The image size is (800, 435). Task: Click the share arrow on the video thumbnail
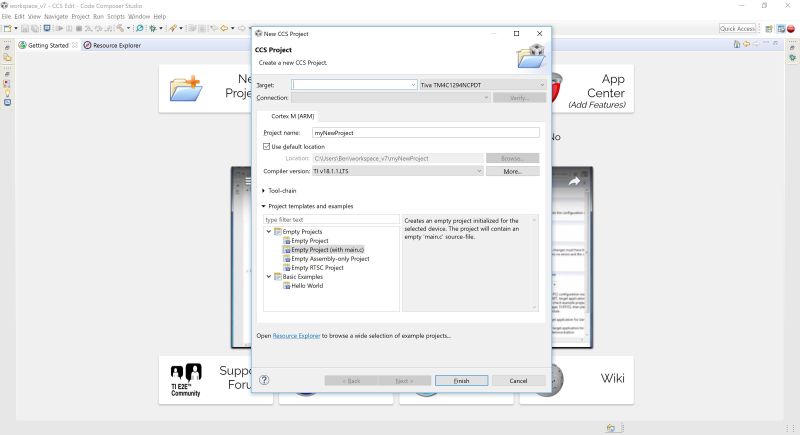pyautogui.click(x=574, y=181)
